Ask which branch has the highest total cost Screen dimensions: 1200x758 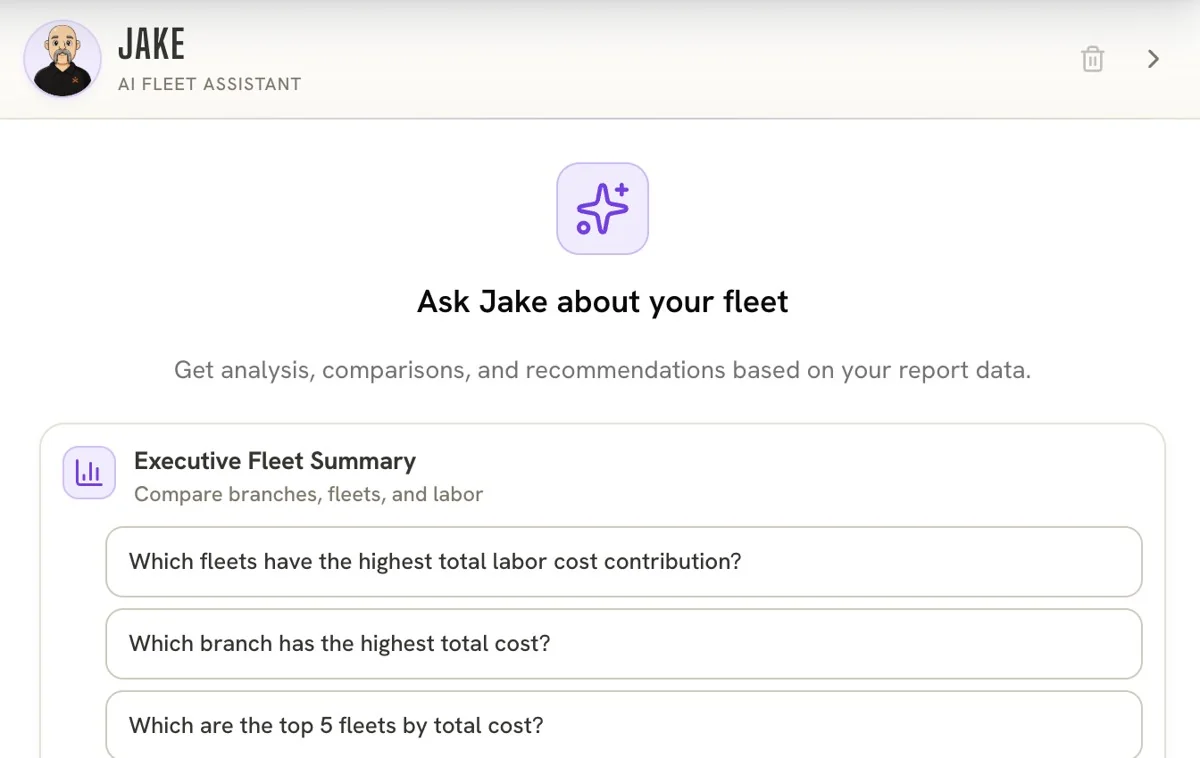click(624, 644)
